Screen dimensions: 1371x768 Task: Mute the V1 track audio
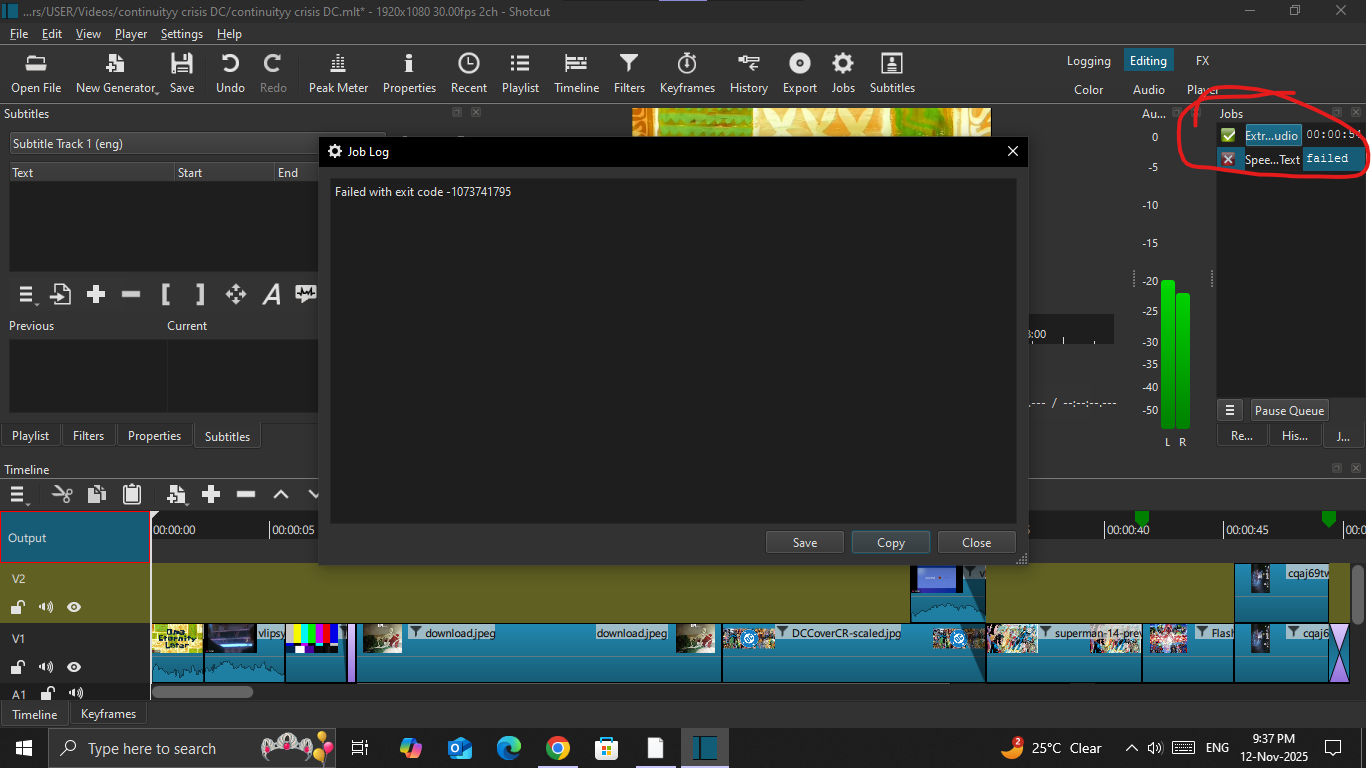[46, 667]
